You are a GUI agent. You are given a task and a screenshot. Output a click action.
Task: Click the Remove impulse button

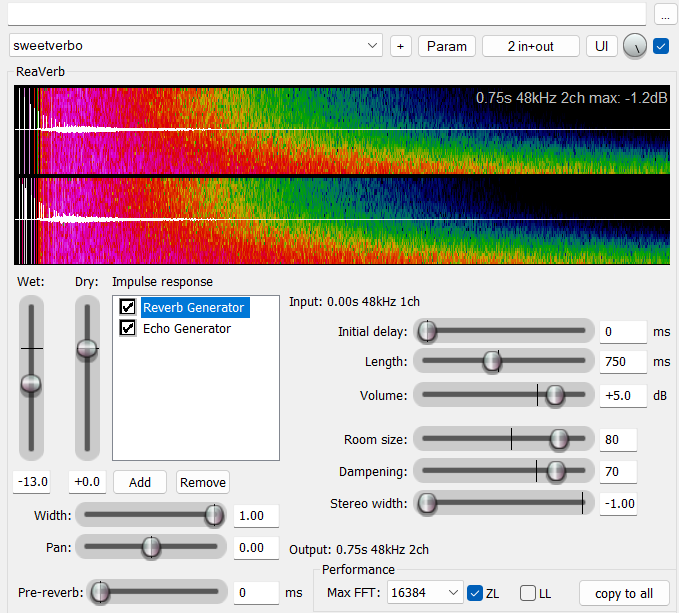pyautogui.click(x=203, y=482)
